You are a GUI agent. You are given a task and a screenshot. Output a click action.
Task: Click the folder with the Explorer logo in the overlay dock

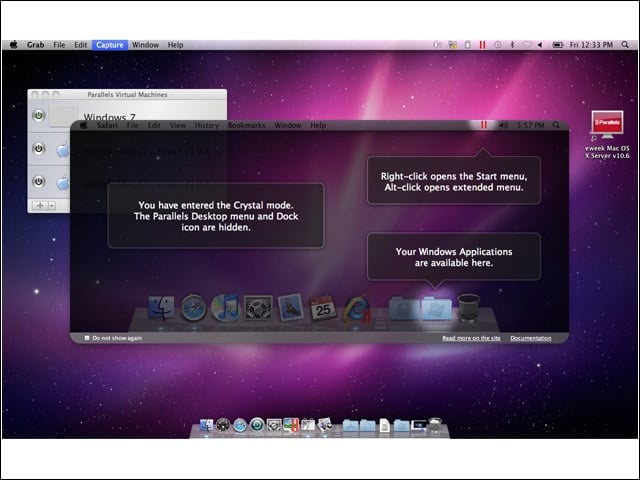click(404, 308)
